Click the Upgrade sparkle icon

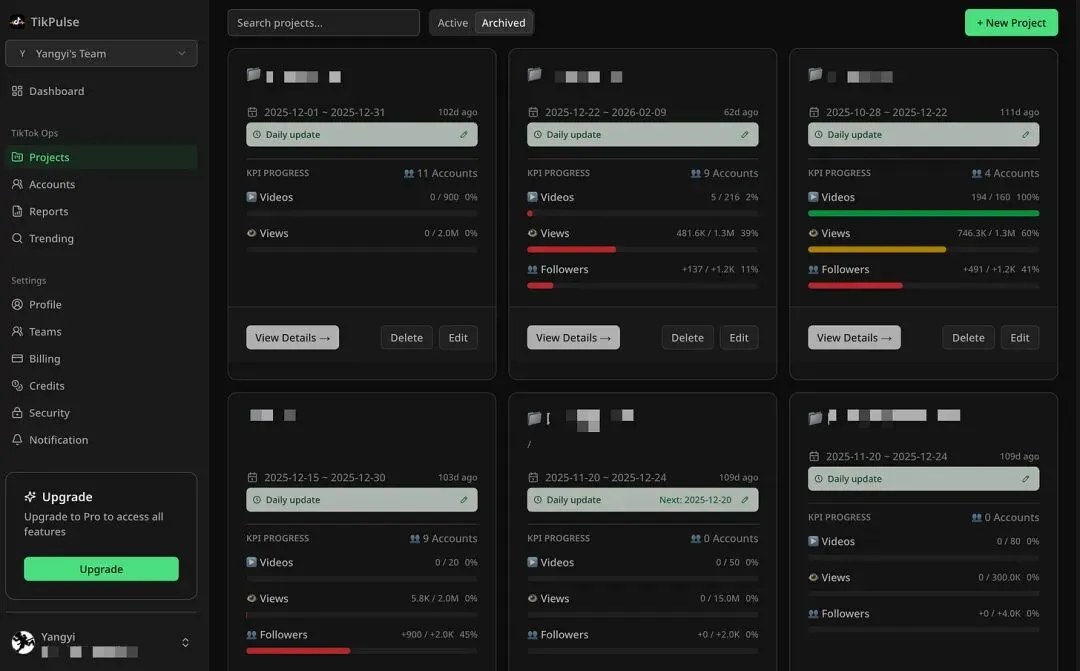click(30, 497)
